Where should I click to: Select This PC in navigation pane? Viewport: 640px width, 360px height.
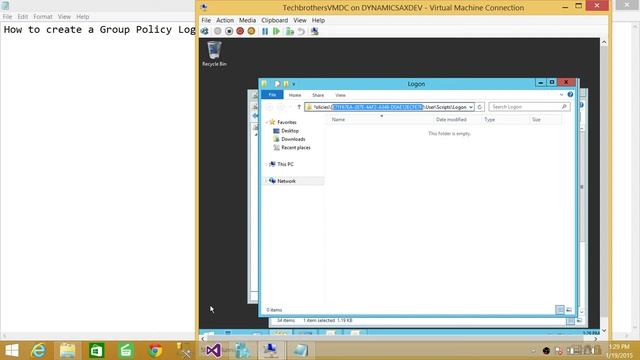[285, 164]
